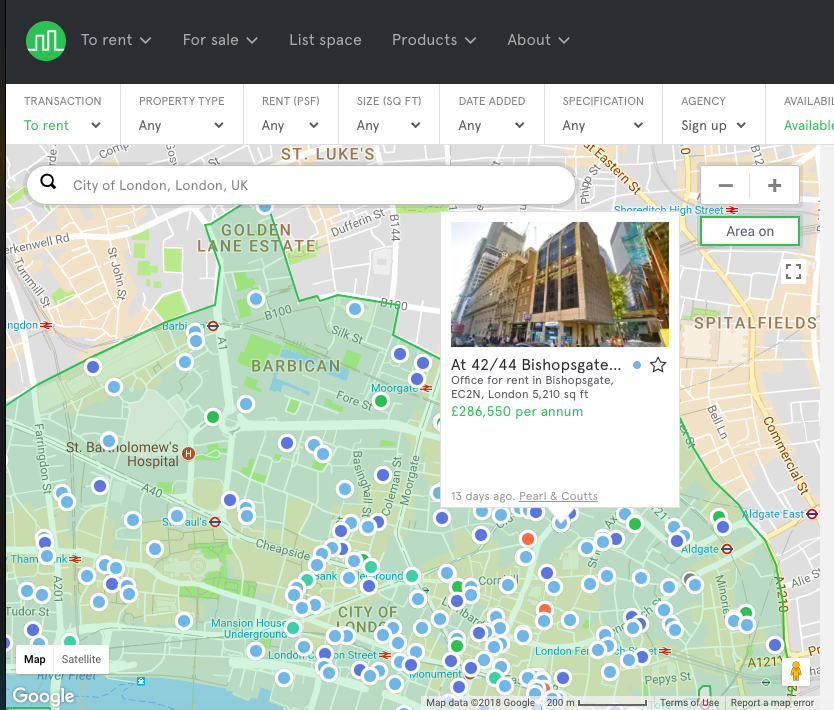The width and height of the screenshot is (834, 710).
Task: Switch map to Satellite view
Action: [81, 659]
